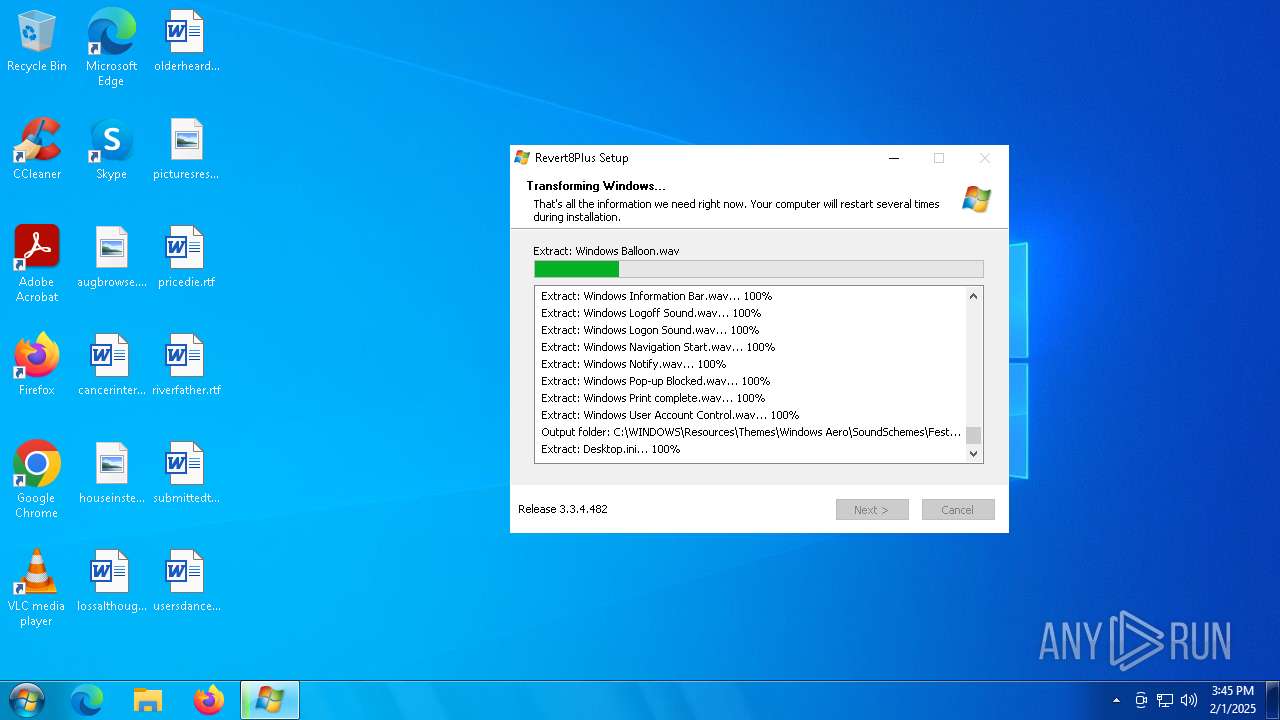Open Microsoft Edge from the taskbar
This screenshot has width=1280, height=720.
[87, 700]
